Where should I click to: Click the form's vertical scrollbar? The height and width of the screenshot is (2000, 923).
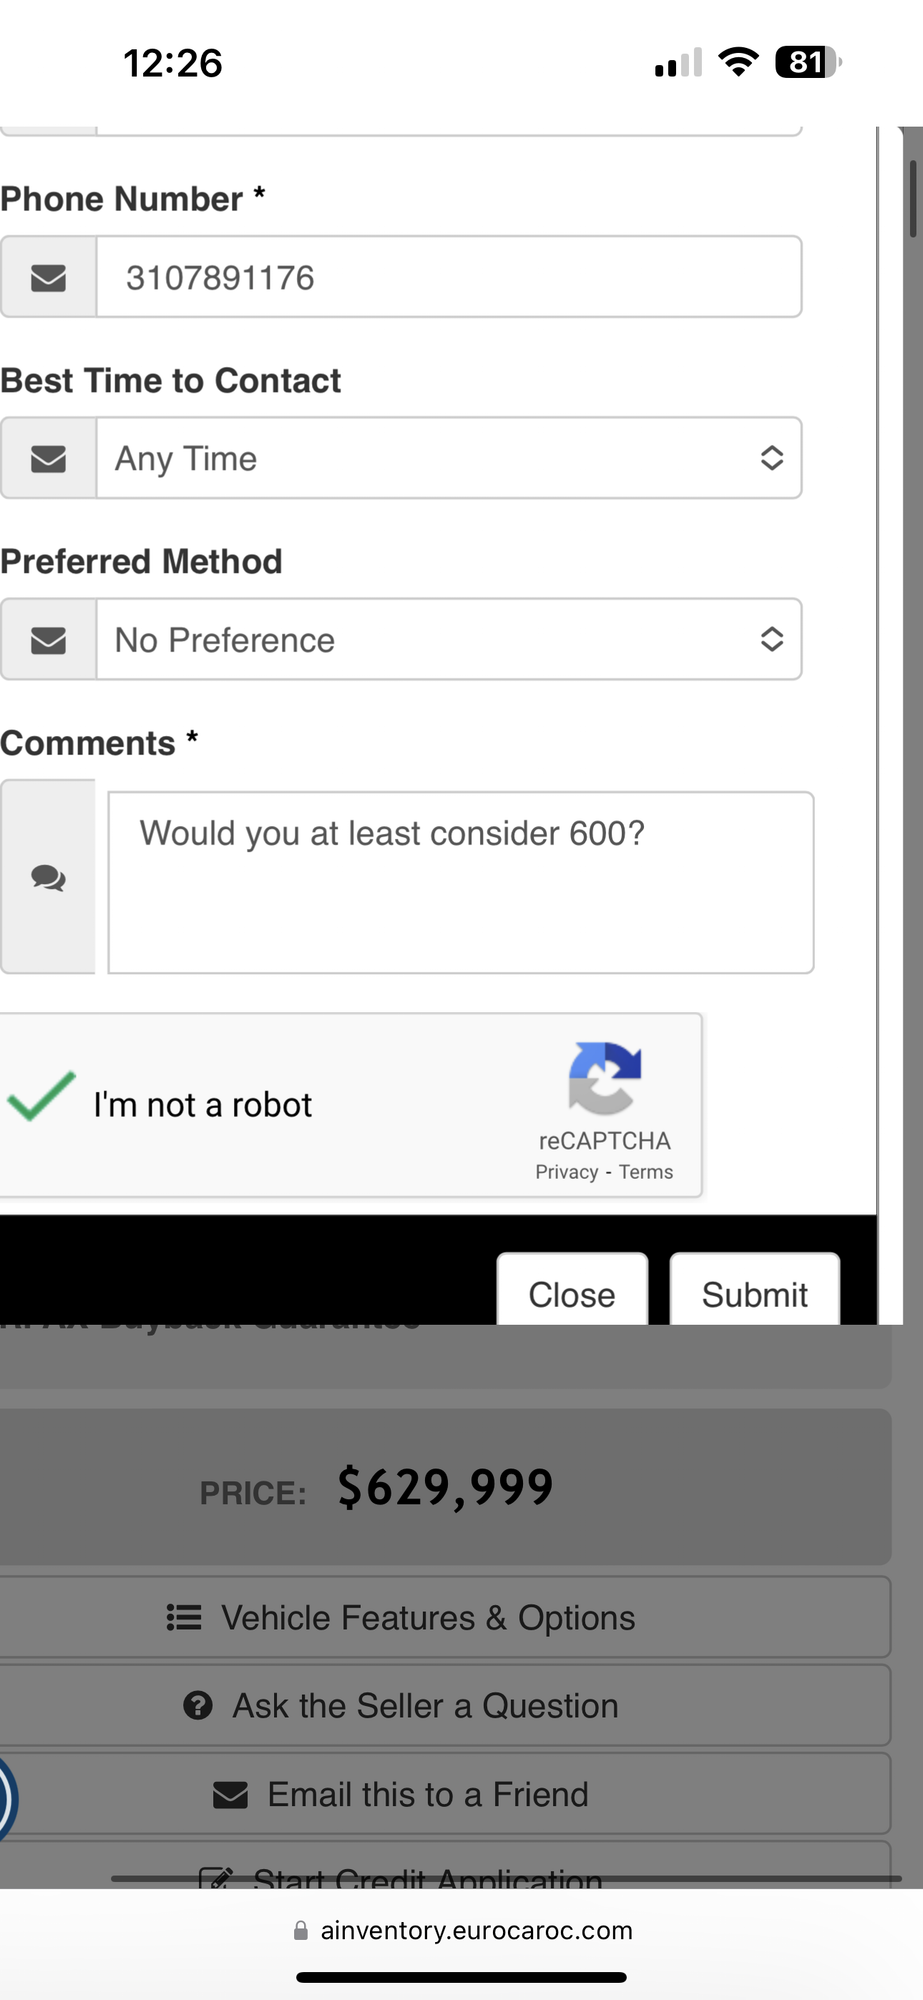pos(912,198)
